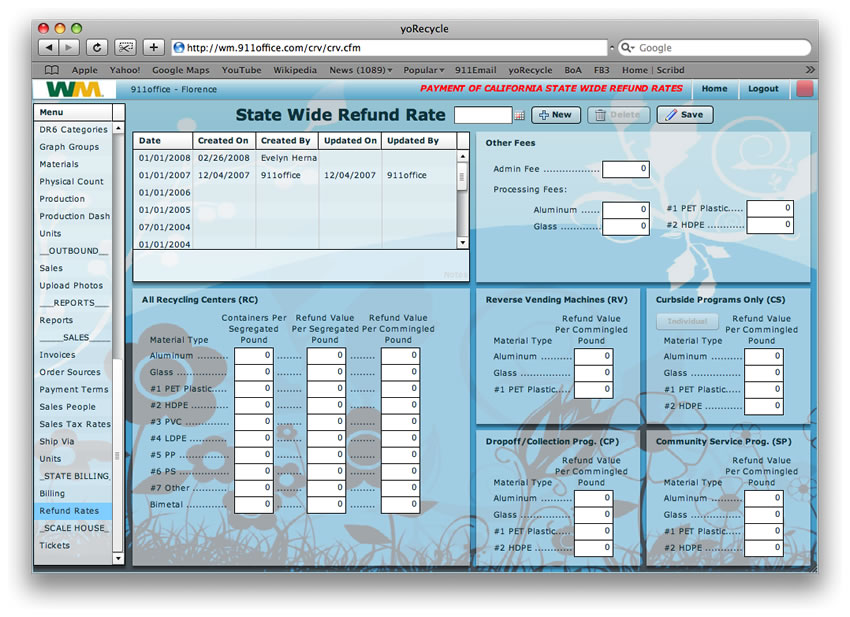Viewport: 850px width, 617px height.
Task: Click the web clip scissors icon
Action: tap(125, 48)
